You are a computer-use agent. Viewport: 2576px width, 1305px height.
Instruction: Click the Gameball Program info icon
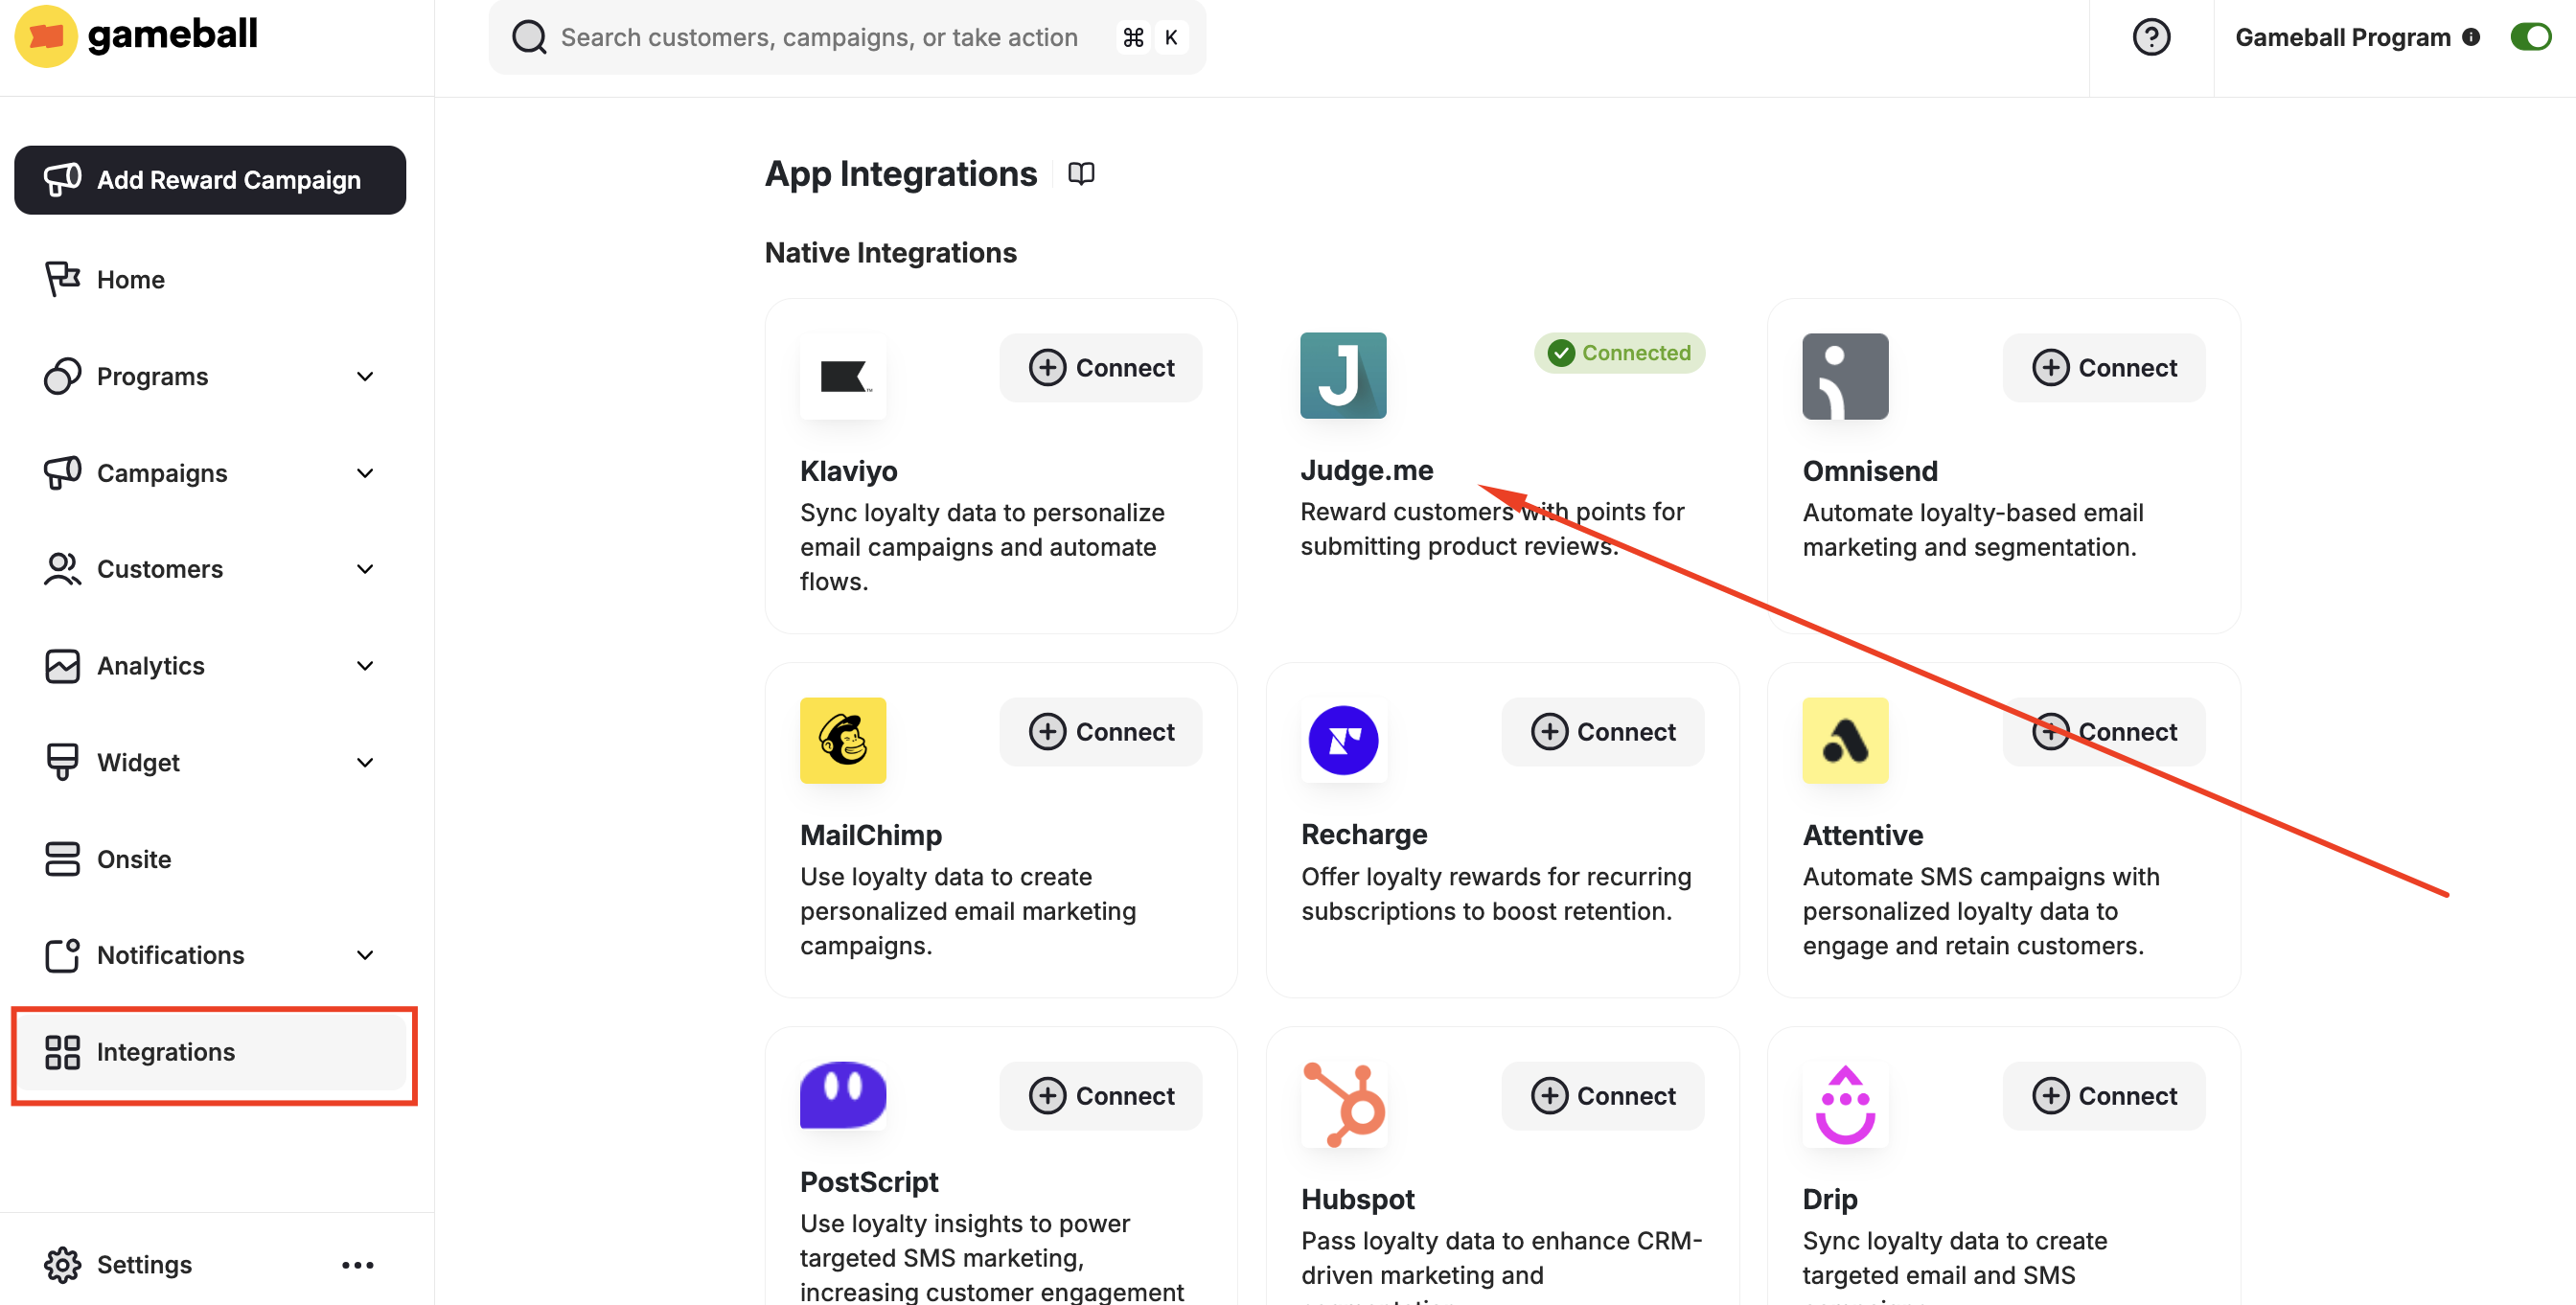(x=2470, y=38)
